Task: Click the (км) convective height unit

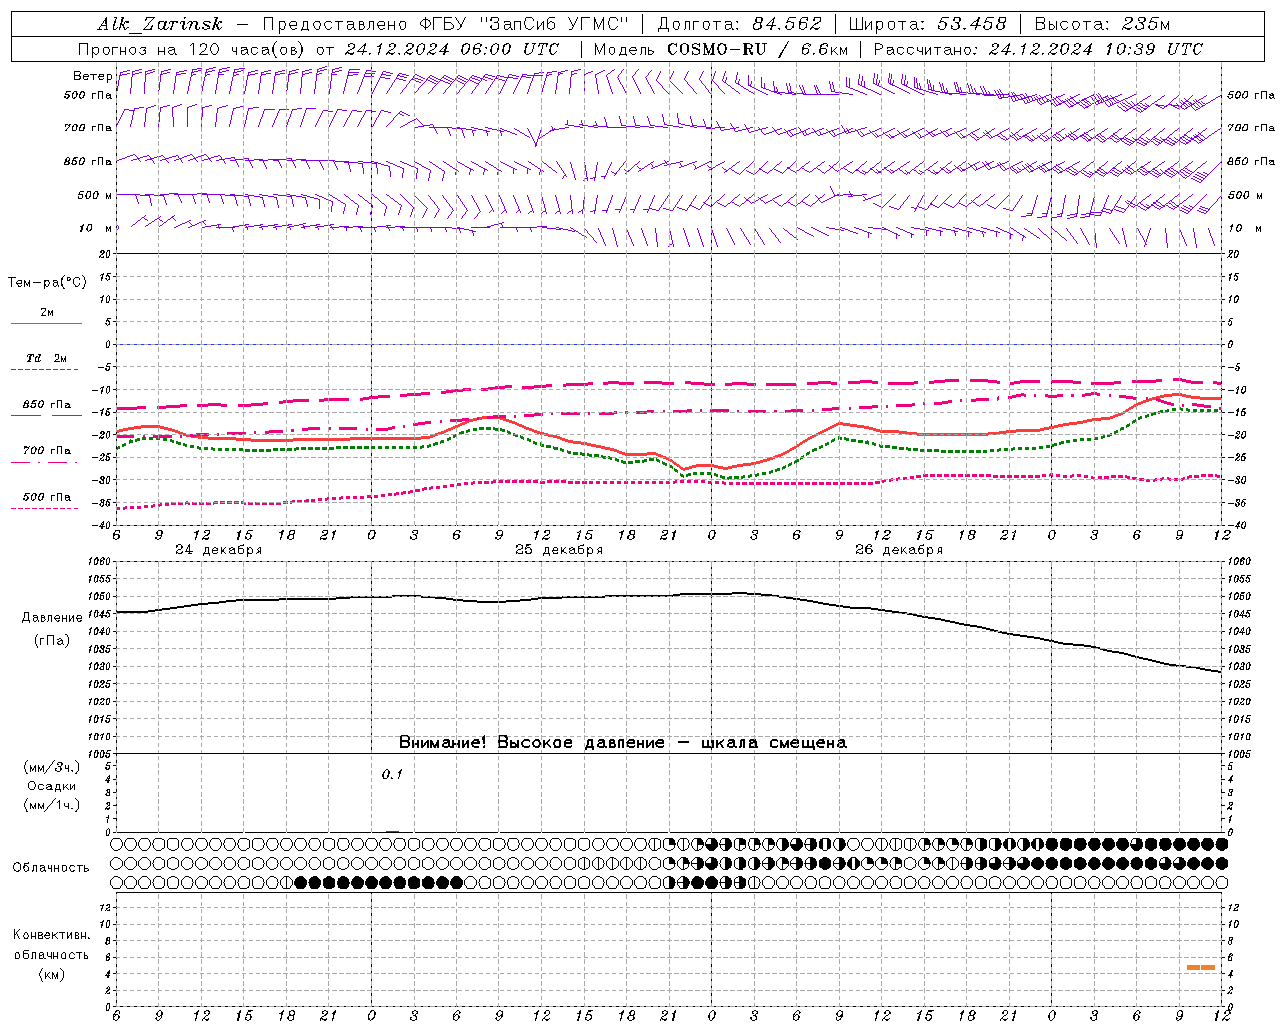Action: coord(51,974)
